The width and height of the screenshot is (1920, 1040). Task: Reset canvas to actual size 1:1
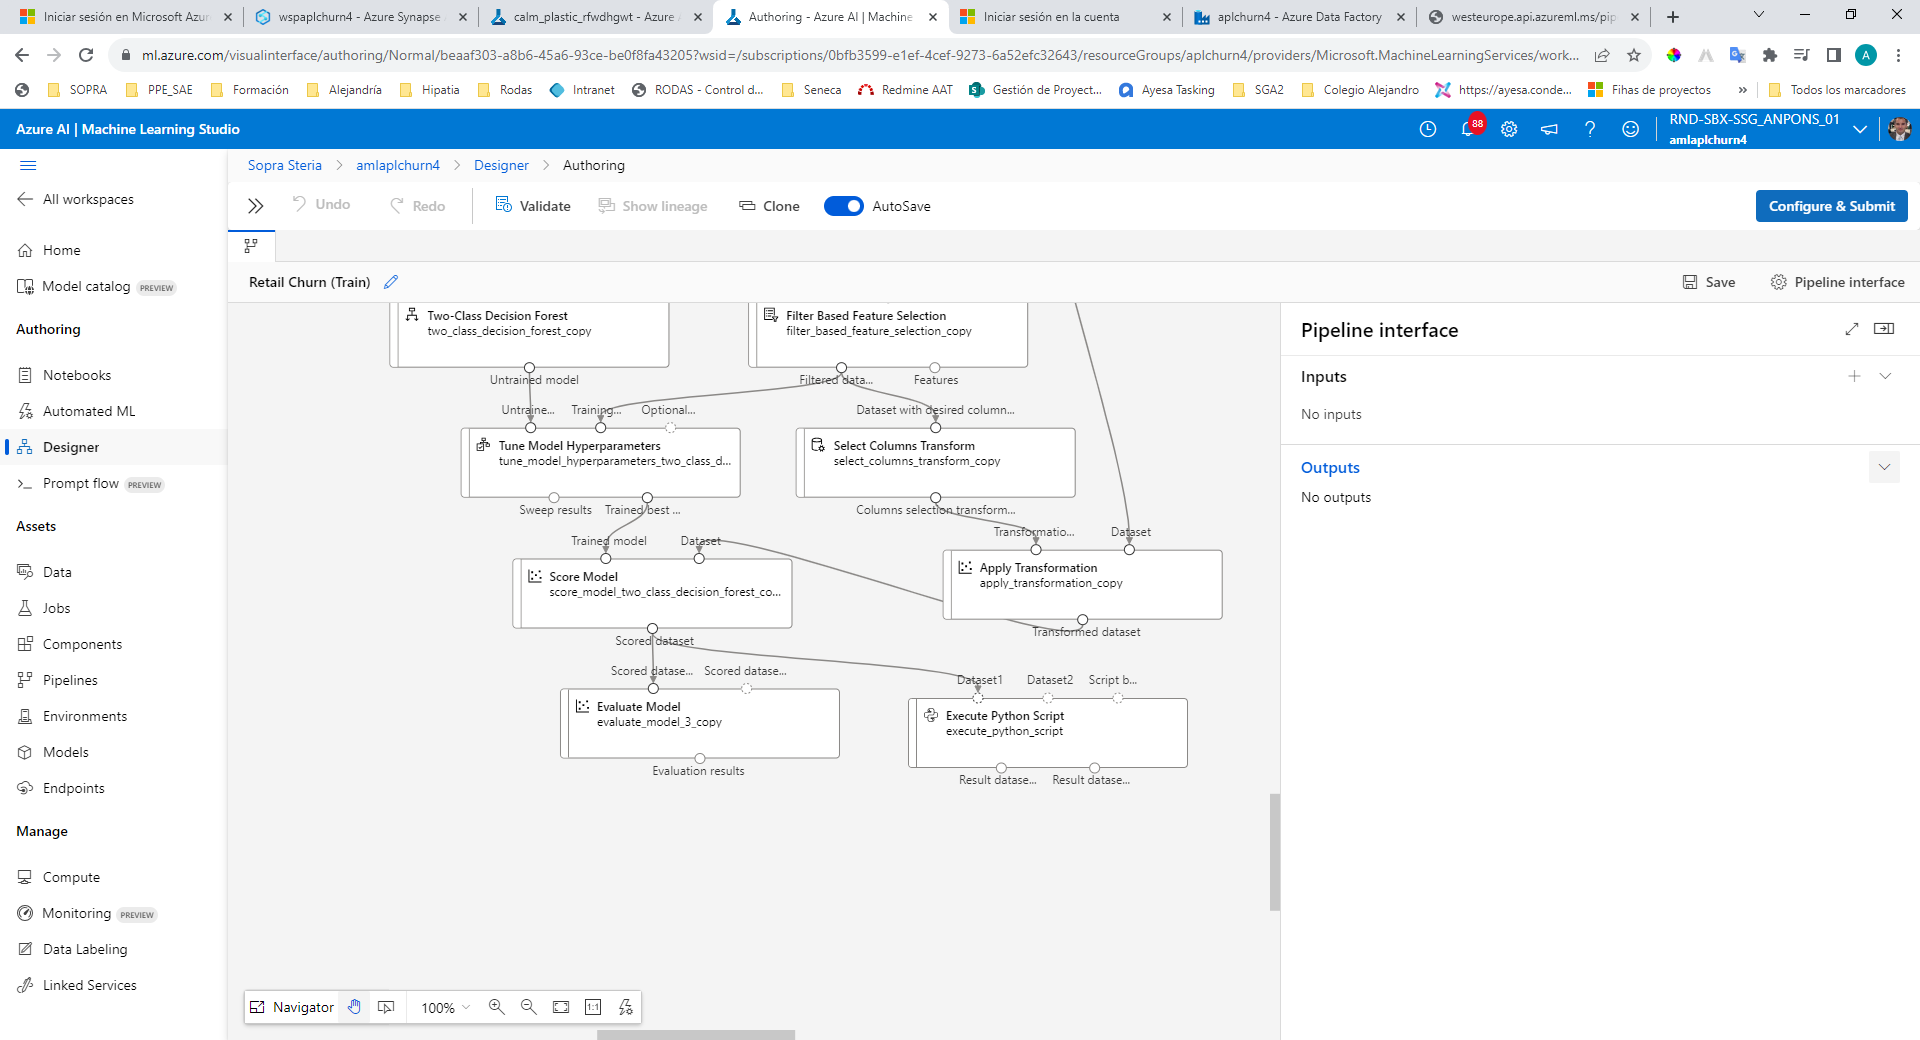pos(593,1007)
